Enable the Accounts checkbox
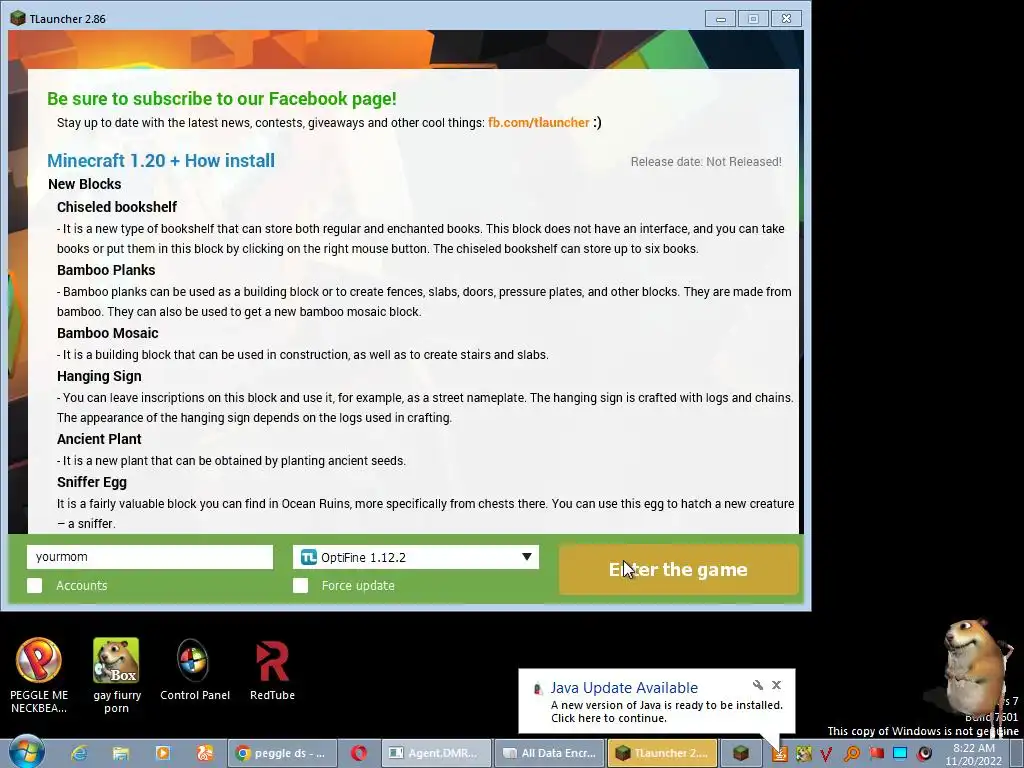The width and height of the screenshot is (1024, 768). [35, 585]
